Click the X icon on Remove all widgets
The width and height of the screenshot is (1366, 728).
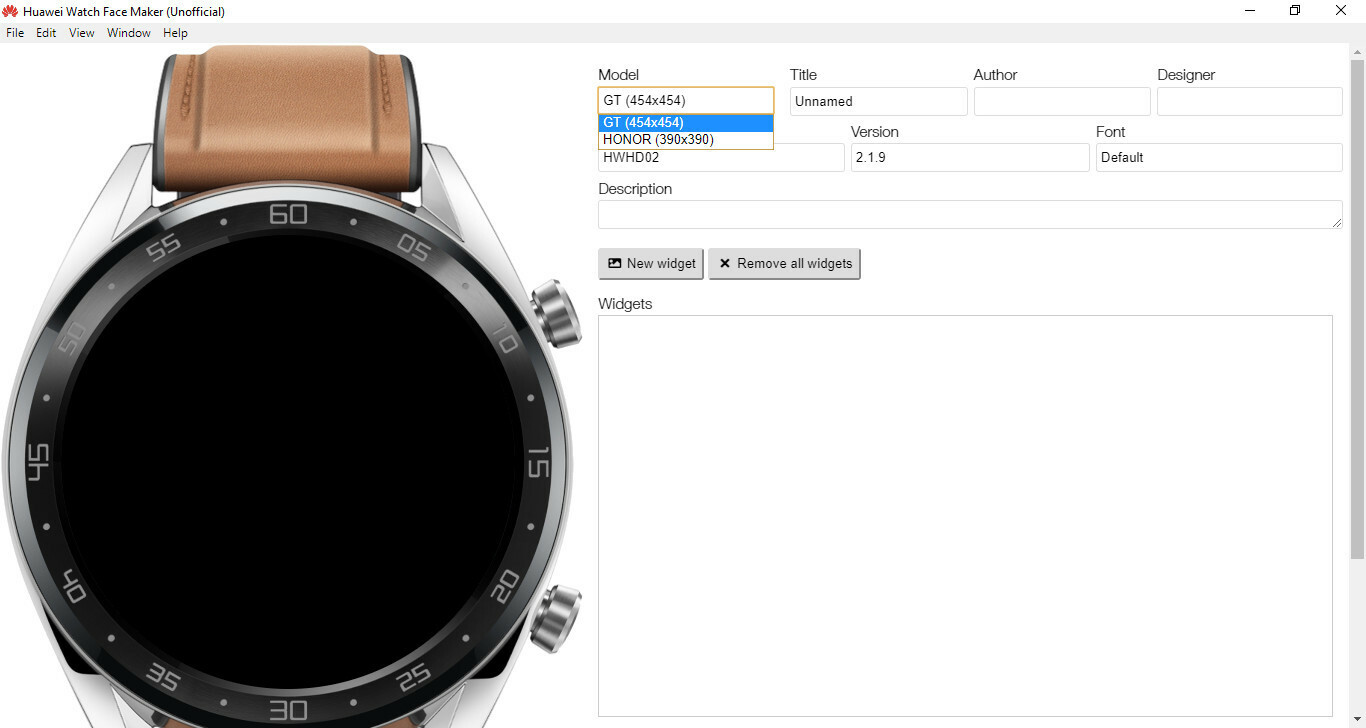(725, 264)
